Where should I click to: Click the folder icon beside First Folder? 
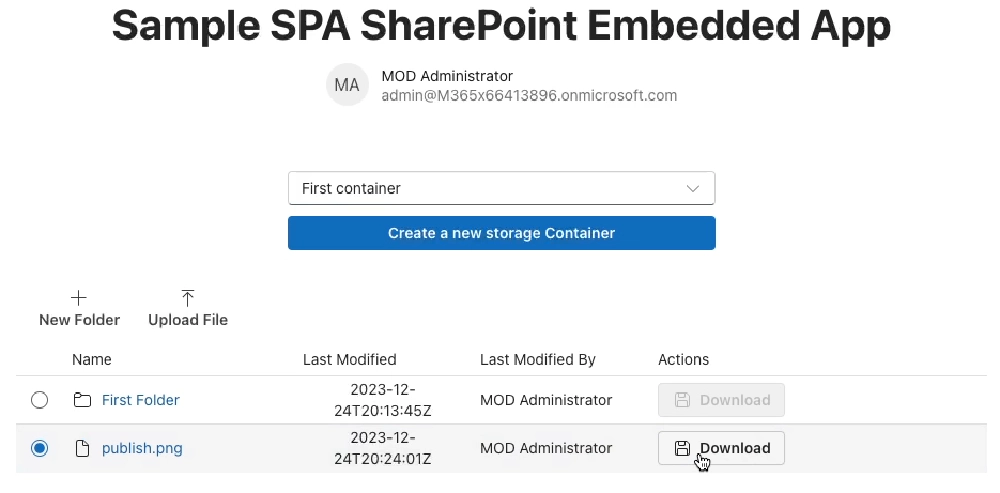[x=82, y=400]
